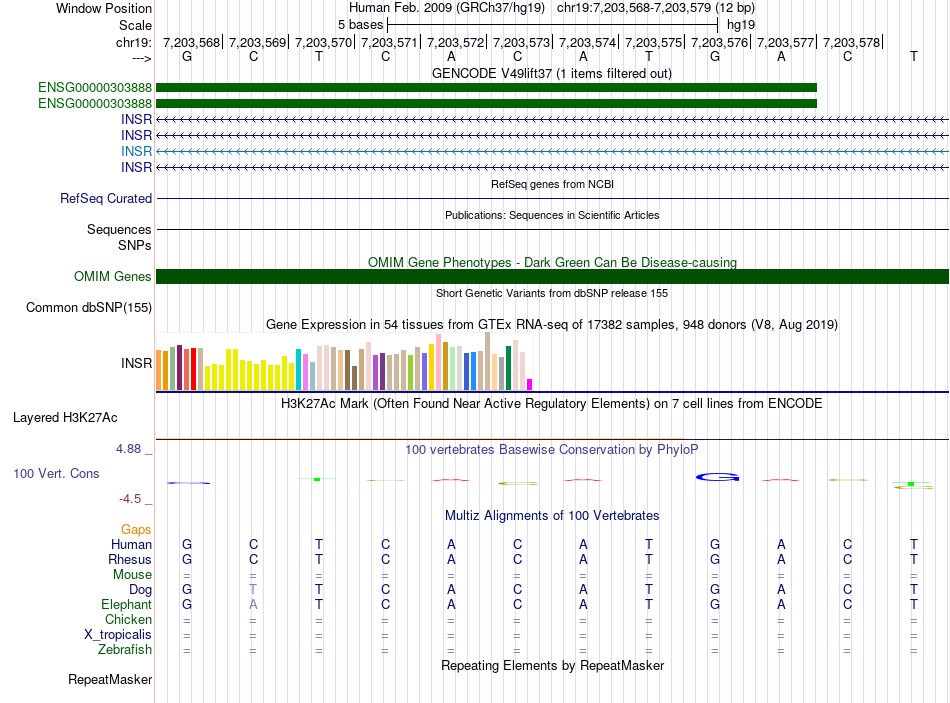This screenshot has height=703, width=950.
Task: Click the RepeatMasker track label
Action: point(110,679)
